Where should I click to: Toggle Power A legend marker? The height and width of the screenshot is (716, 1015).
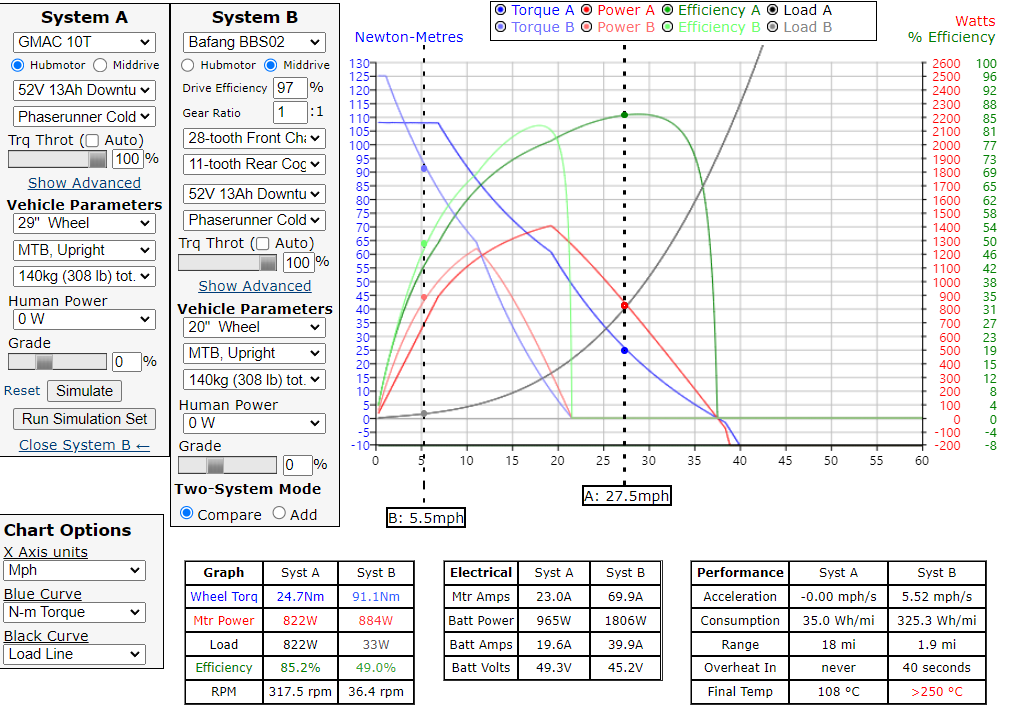coord(586,10)
